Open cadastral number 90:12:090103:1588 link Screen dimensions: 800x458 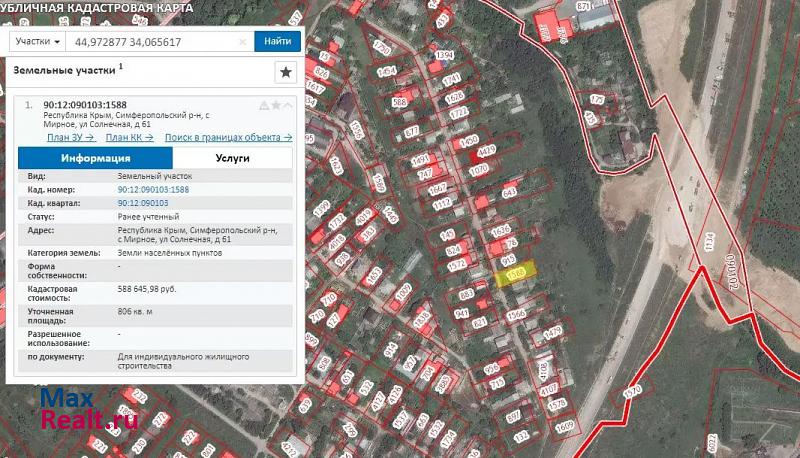click(x=153, y=189)
